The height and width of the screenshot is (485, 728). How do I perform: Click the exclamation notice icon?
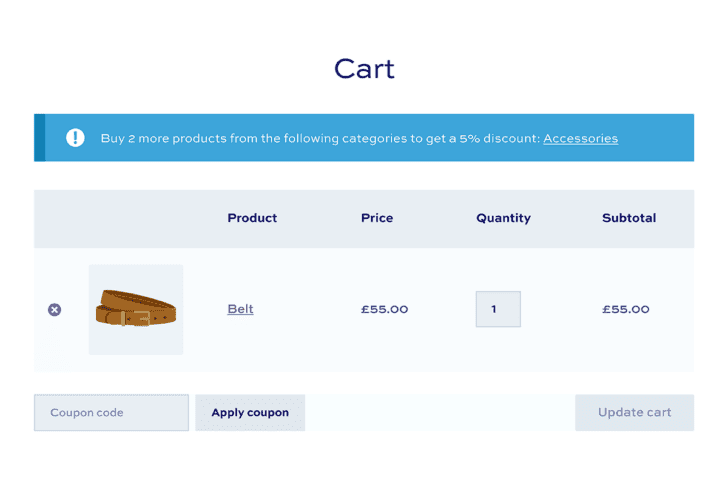pyautogui.click(x=75, y=138)
